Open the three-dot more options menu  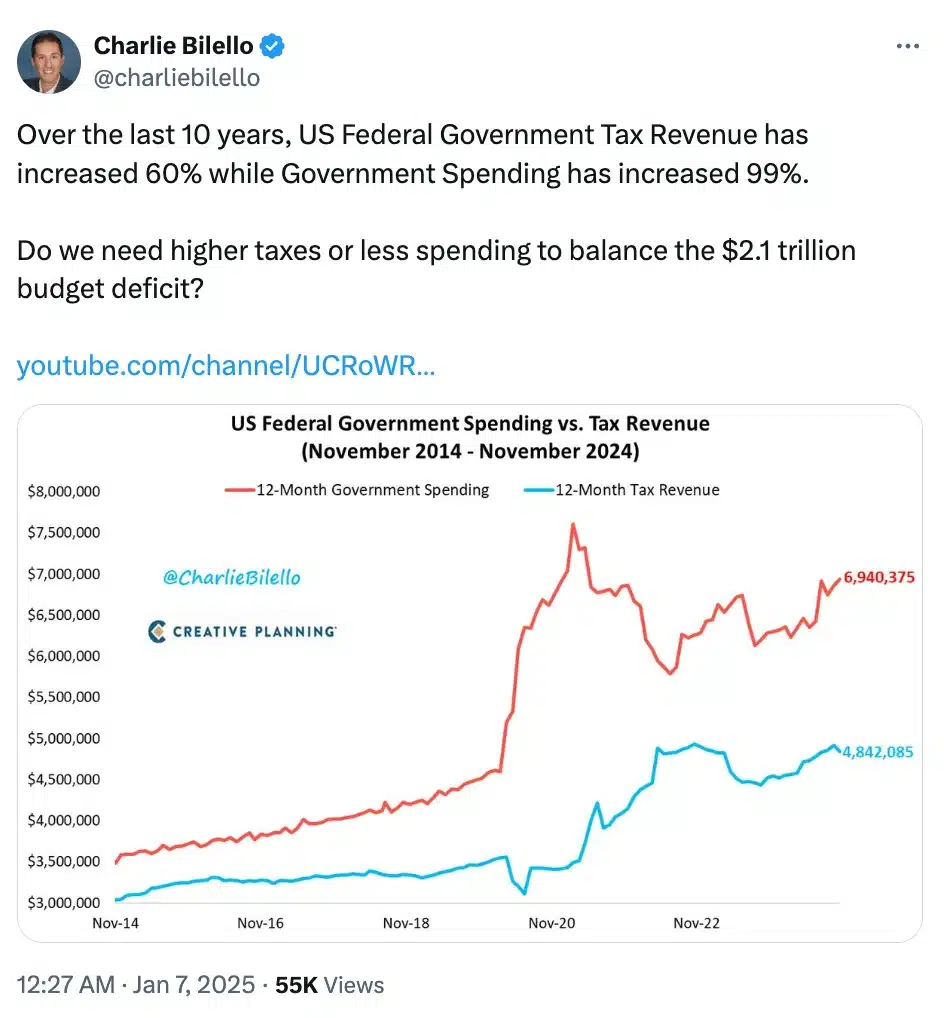907,46
